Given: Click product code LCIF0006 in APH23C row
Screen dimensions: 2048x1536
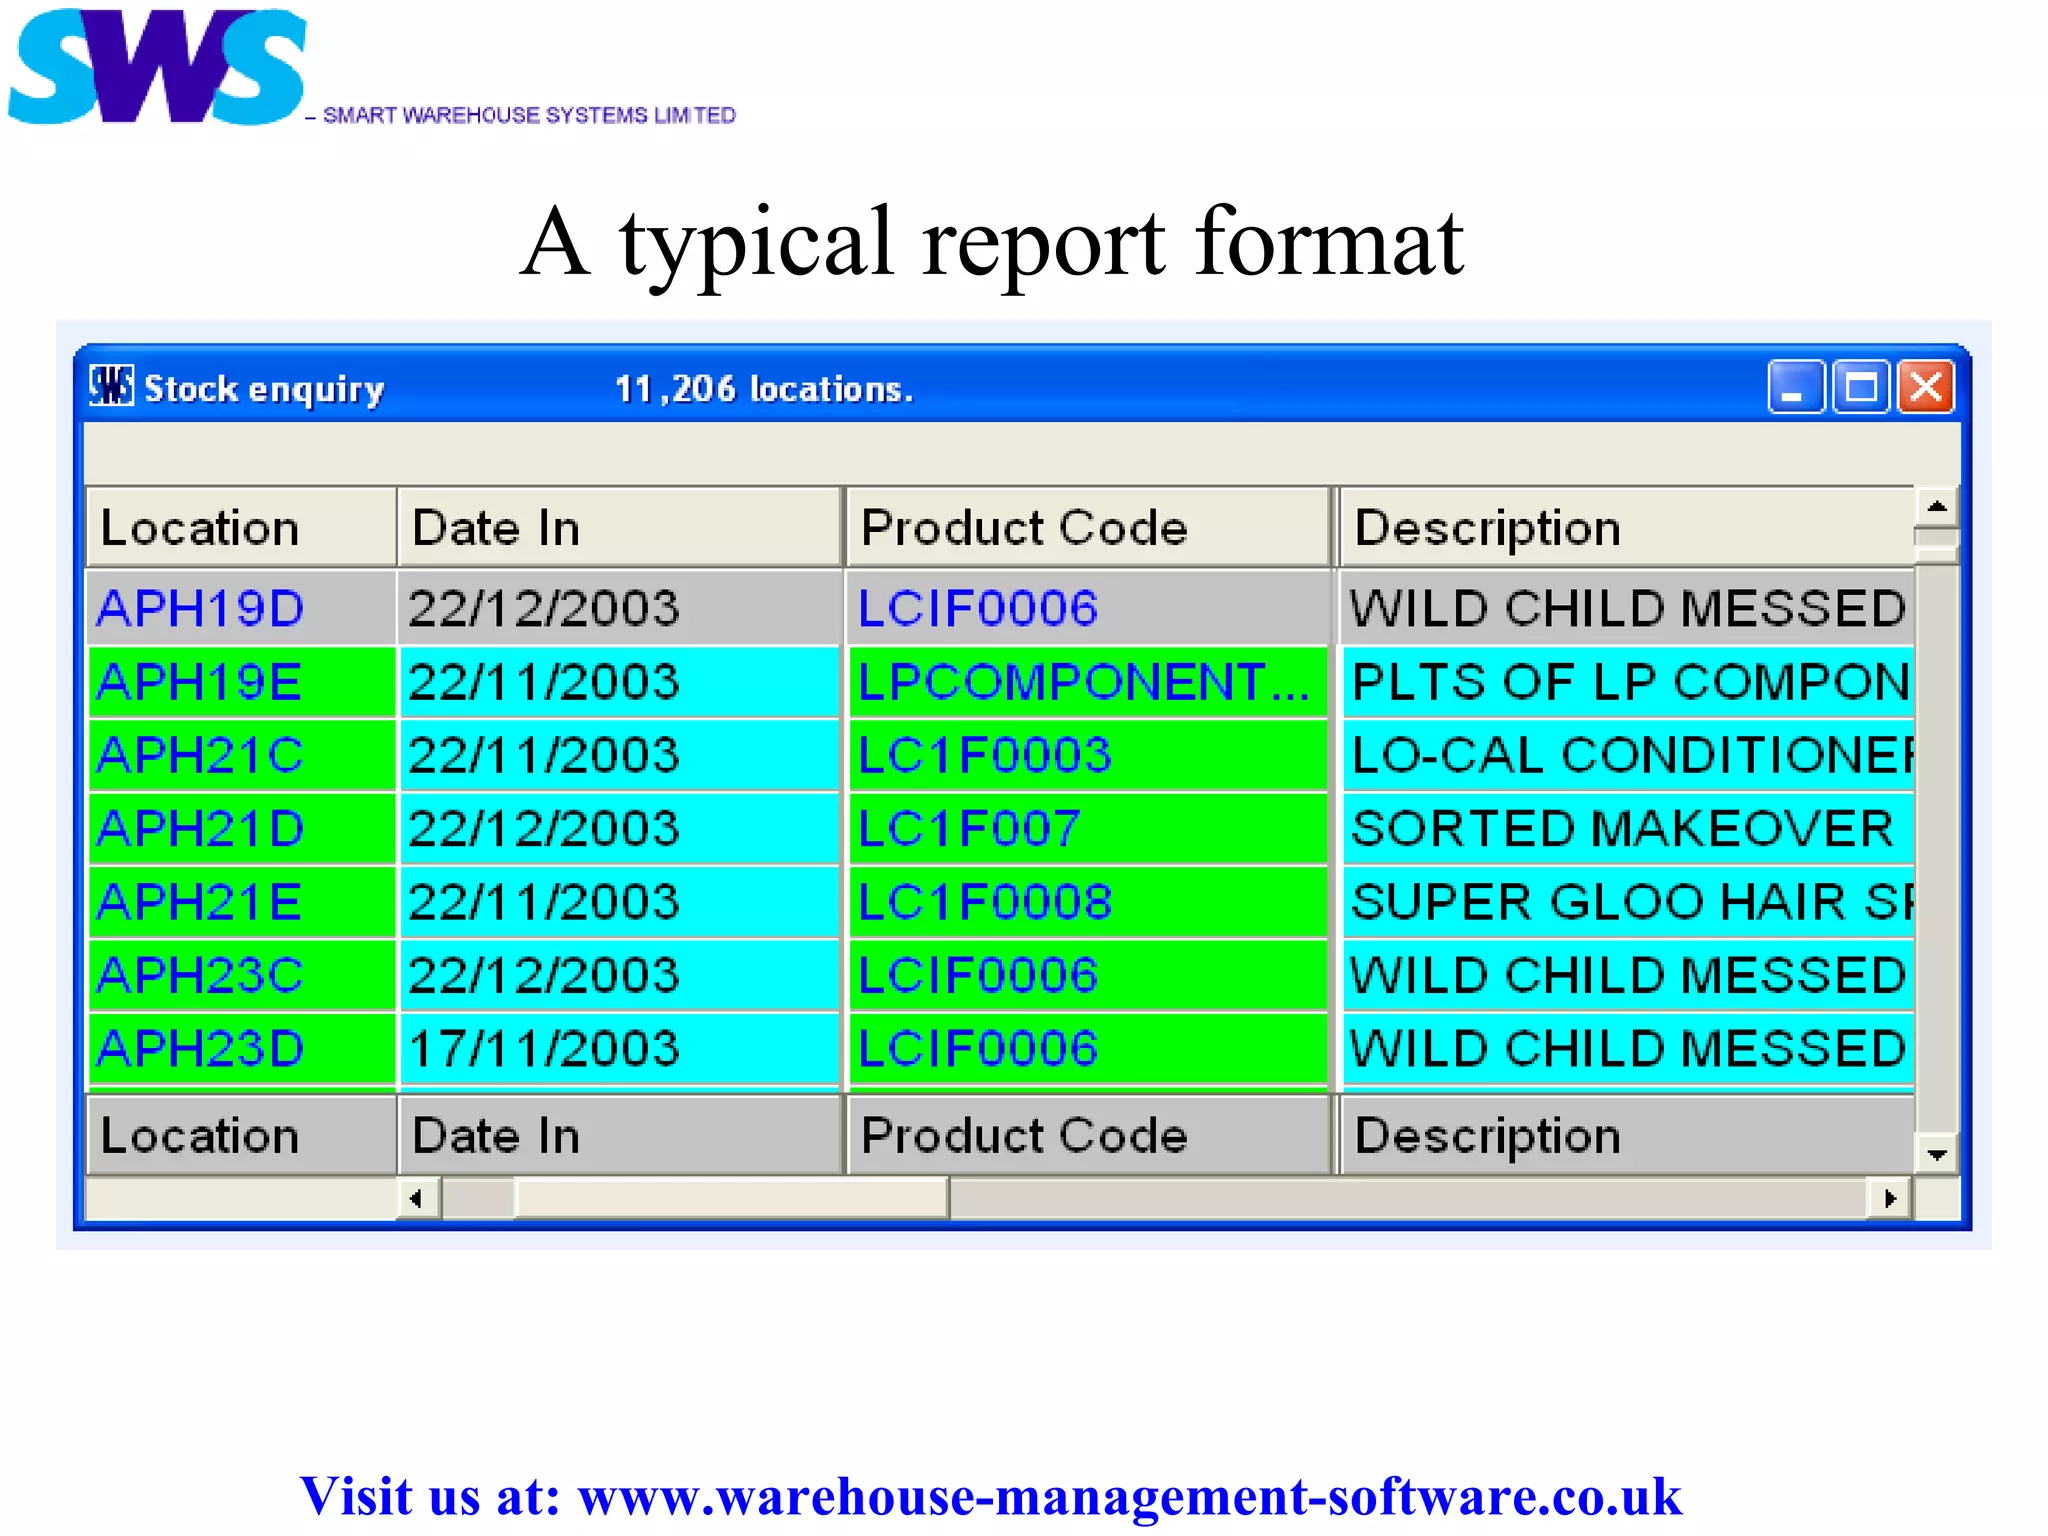Looking at the screenshot, I should coord(1087,975).
